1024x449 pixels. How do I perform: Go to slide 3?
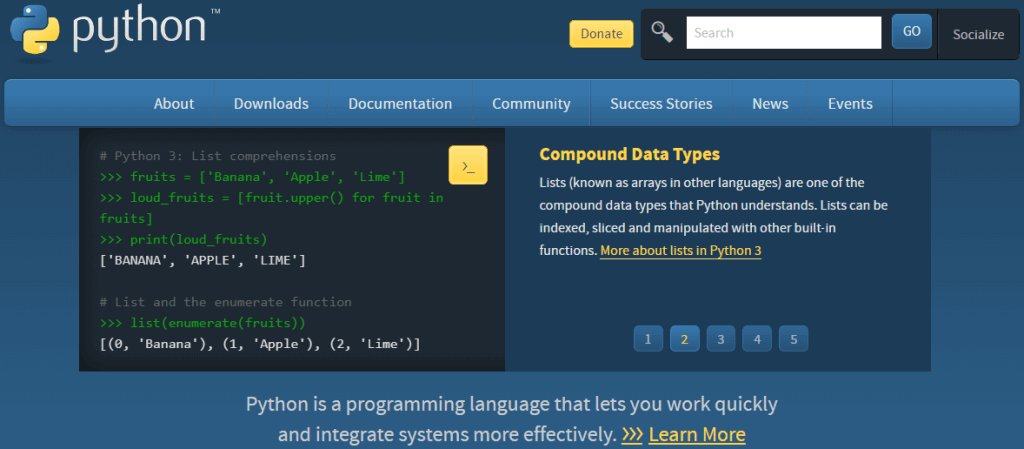[721, 339]
